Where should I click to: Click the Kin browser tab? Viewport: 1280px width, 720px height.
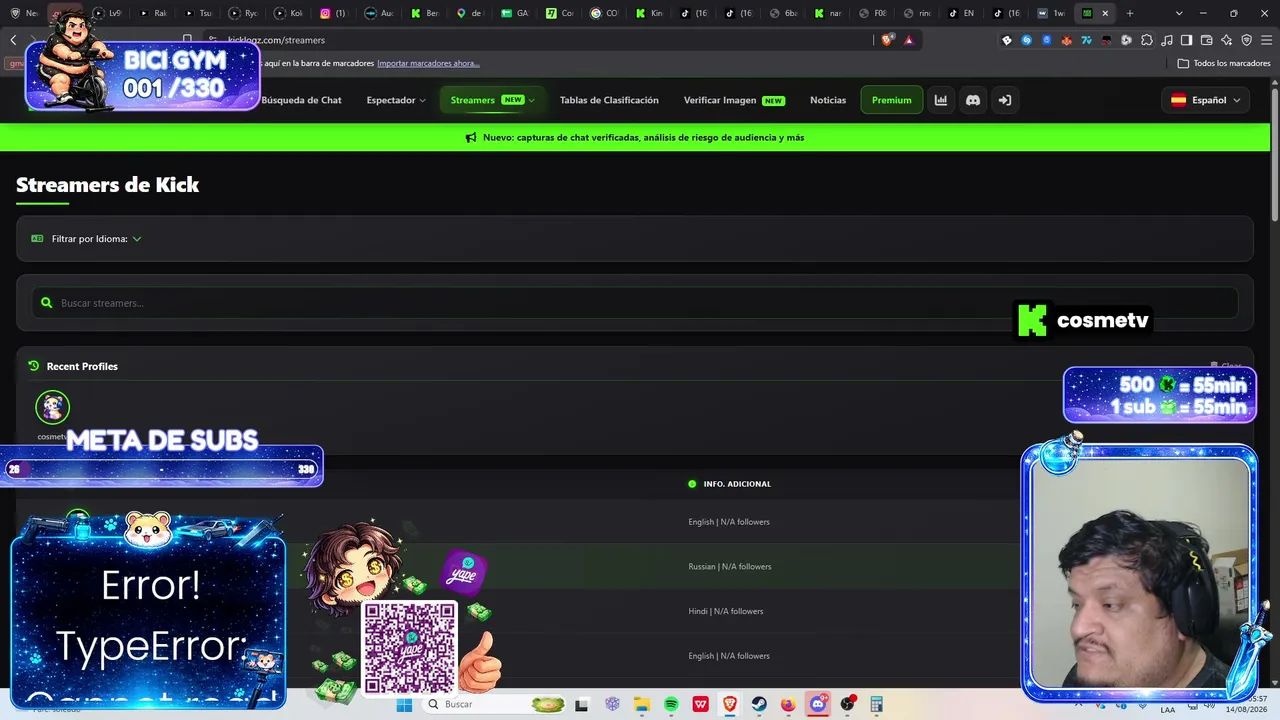tap(651, 13)
